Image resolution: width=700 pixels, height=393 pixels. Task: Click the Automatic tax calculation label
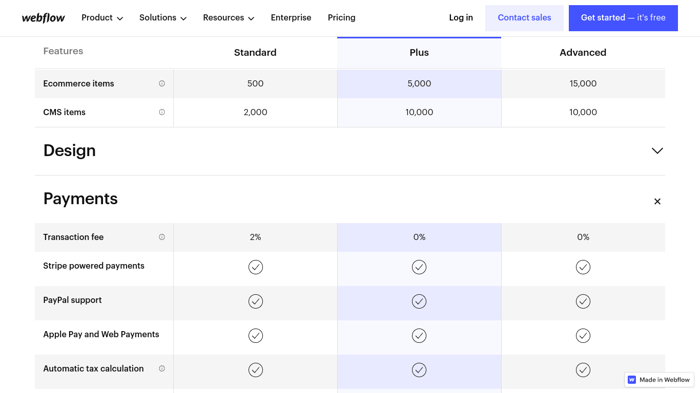click(x=93, y=368)
